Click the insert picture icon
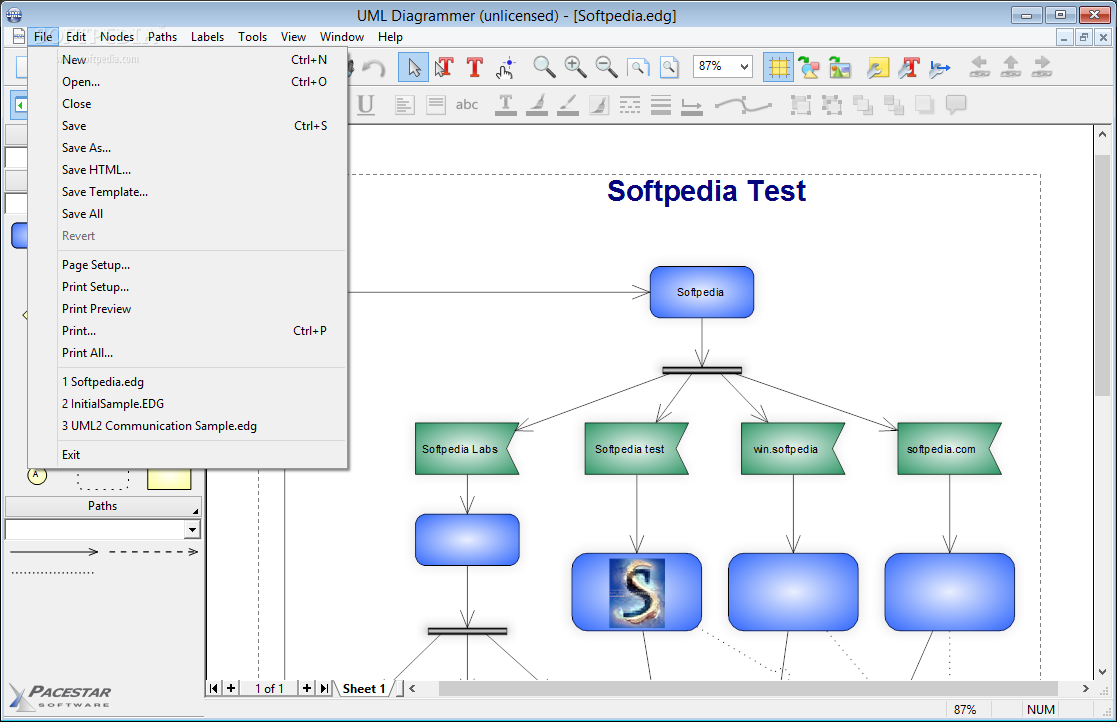This screenshot has width=1117, height=722. (x=840, y=68)
